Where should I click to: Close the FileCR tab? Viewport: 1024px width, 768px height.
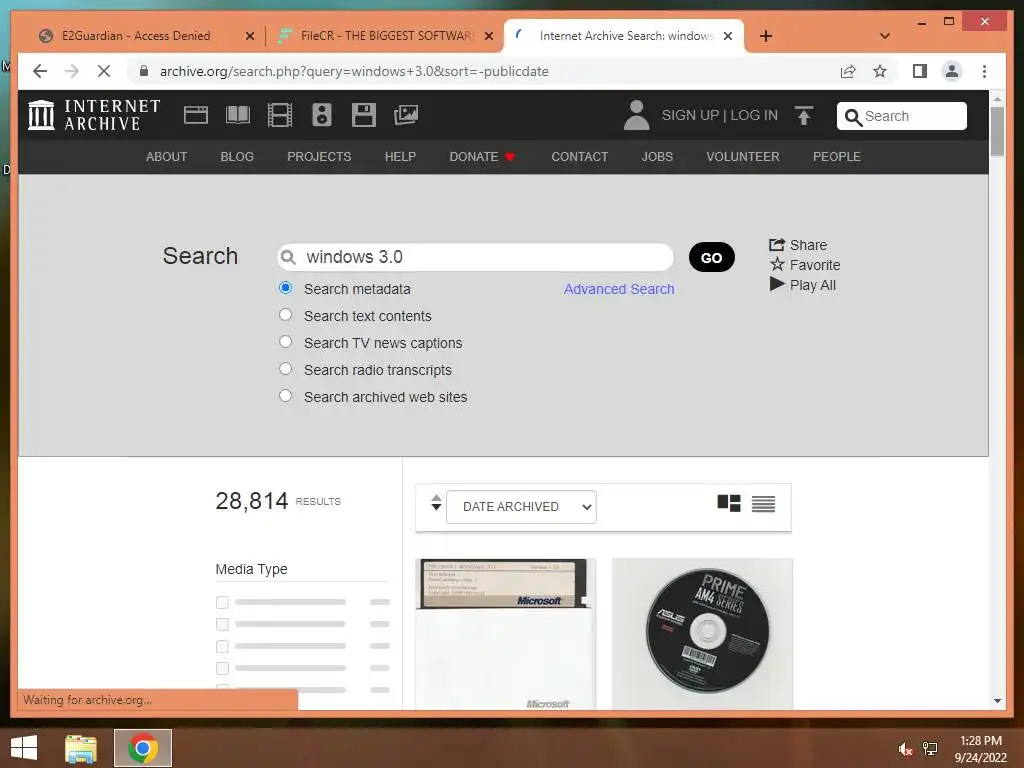(x=488, y=36)
